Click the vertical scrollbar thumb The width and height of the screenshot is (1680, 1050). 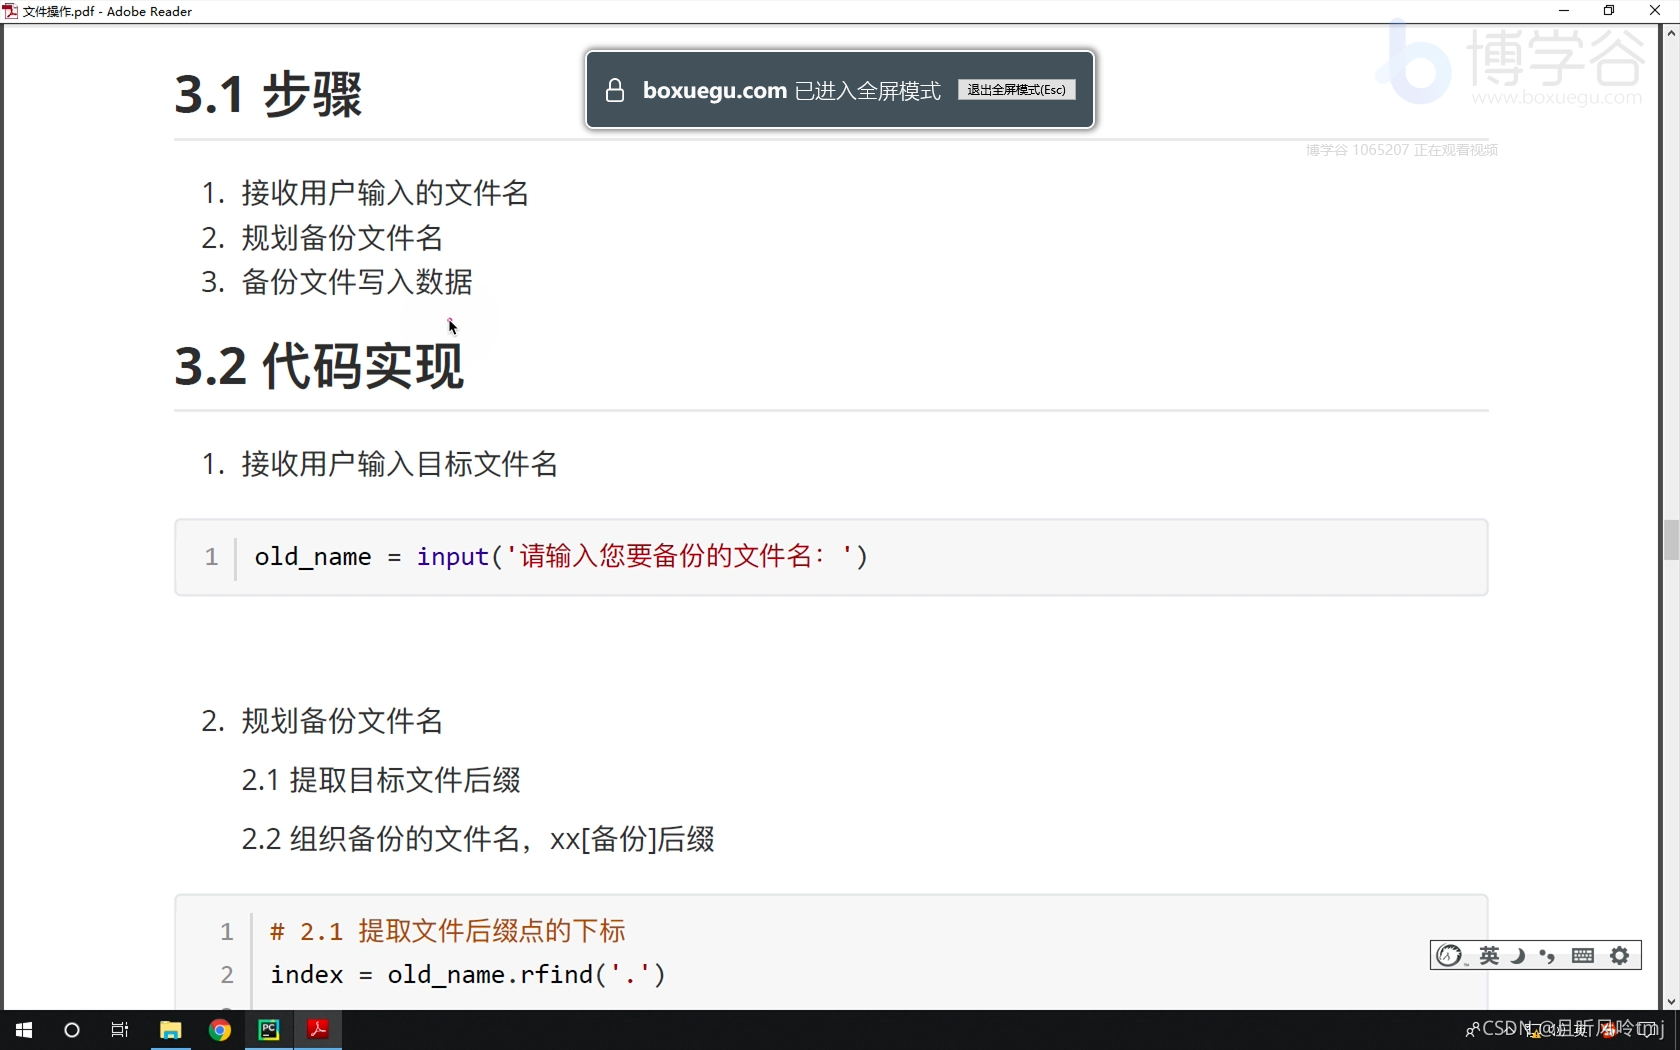(1671, 540)
